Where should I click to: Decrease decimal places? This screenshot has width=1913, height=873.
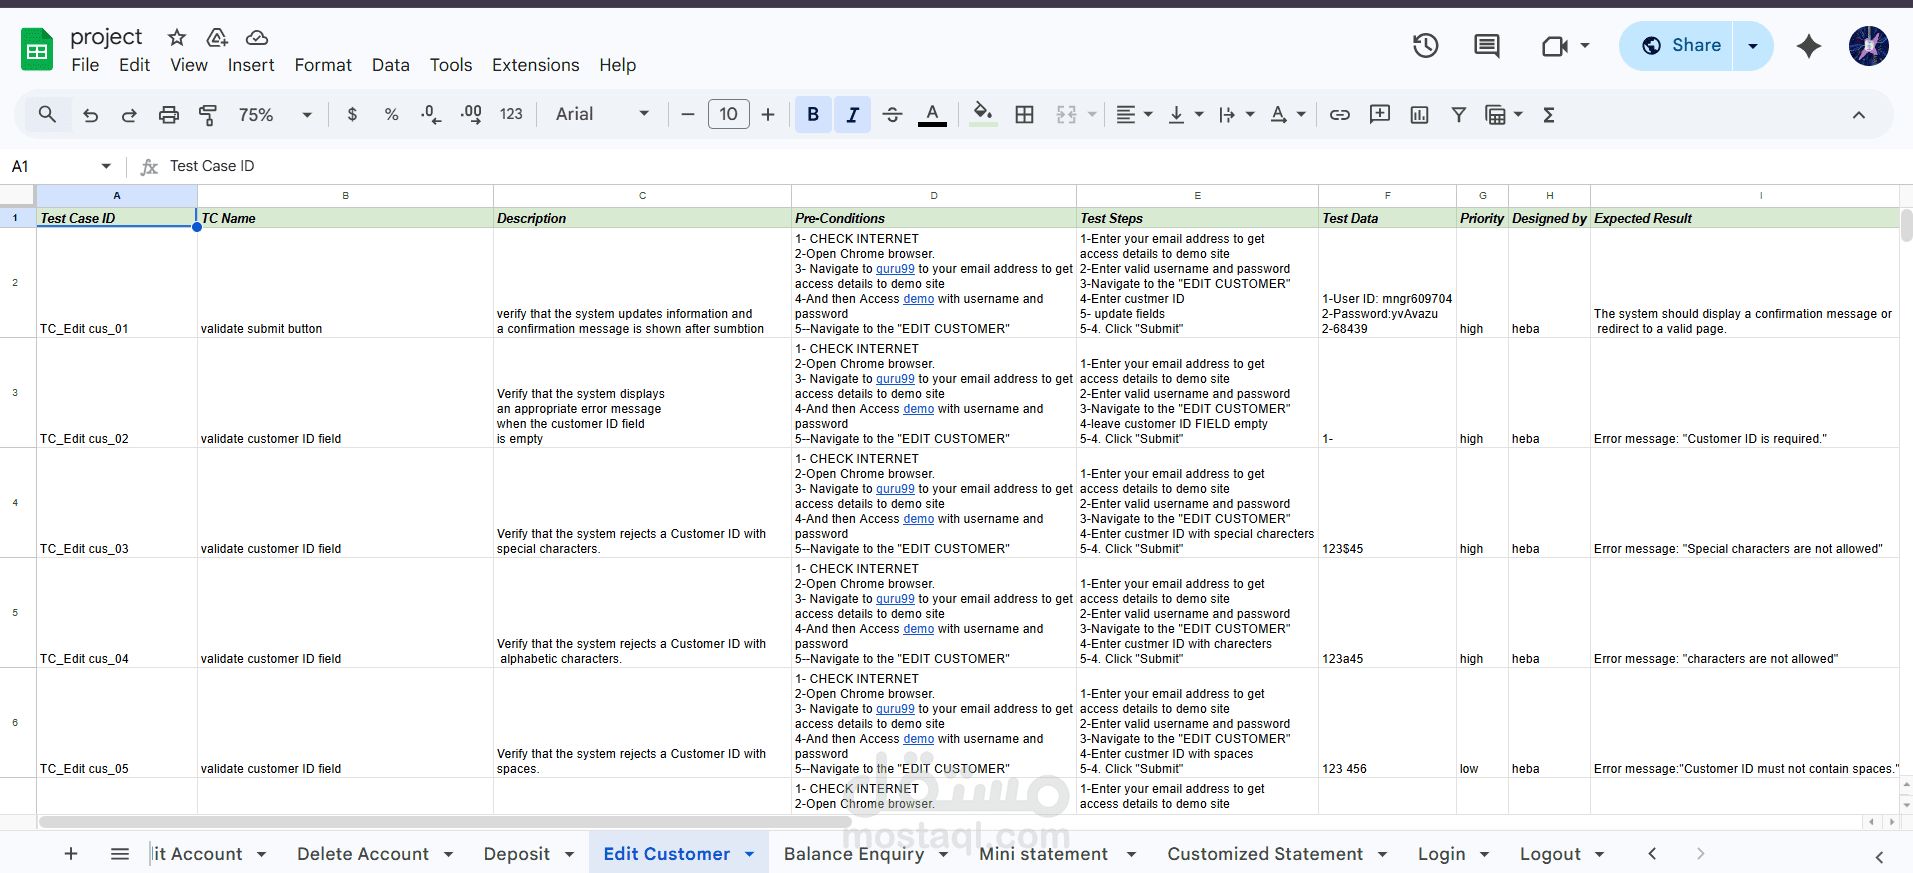pyautogui.click(x=431, y=115)
